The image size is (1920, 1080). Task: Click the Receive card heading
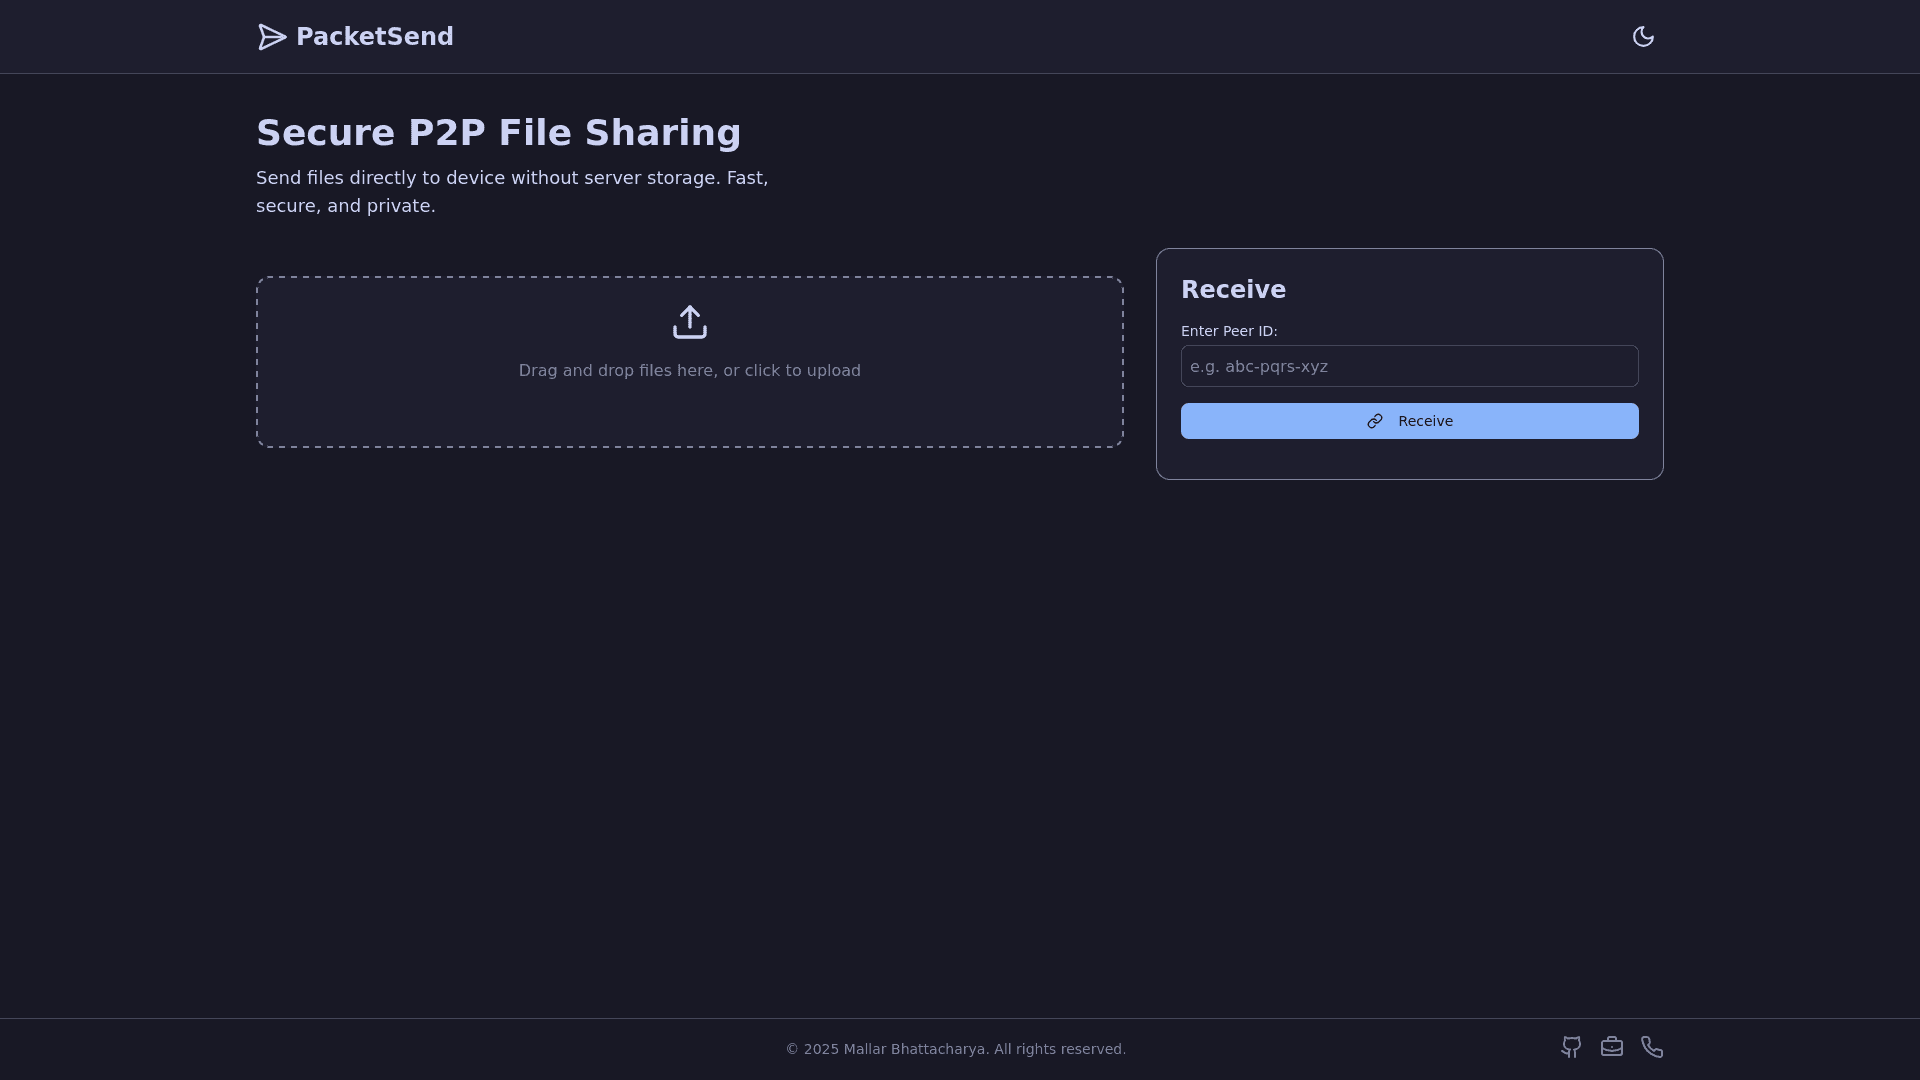1233,290
